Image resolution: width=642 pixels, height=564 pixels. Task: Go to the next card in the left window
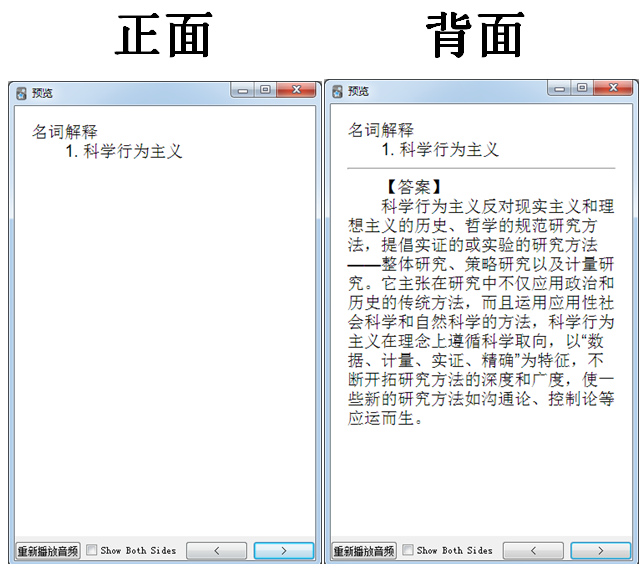pyautogui.click(x=284, y=551)
